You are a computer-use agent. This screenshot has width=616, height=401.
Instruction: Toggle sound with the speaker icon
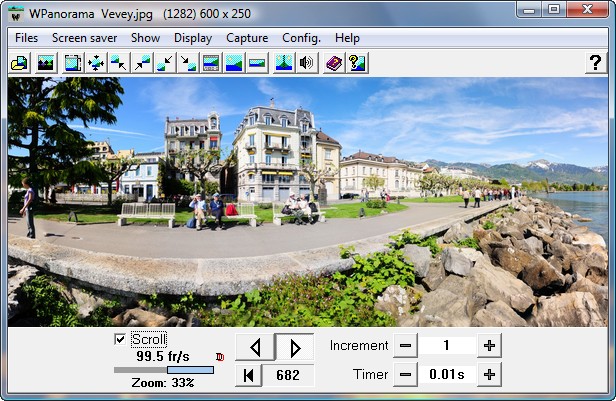(x=307, y=63)
